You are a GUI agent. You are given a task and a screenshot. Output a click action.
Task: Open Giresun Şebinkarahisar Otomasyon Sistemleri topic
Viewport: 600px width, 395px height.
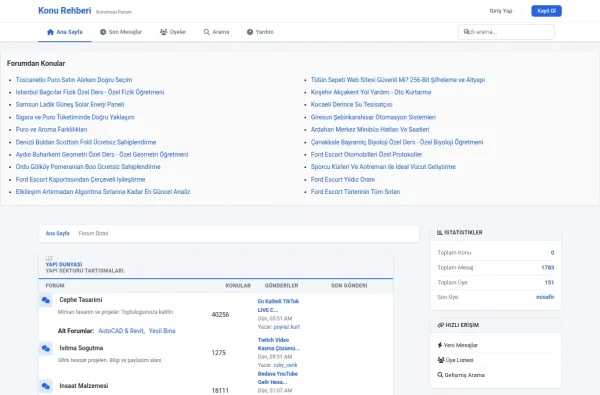(x=373, y=117)
